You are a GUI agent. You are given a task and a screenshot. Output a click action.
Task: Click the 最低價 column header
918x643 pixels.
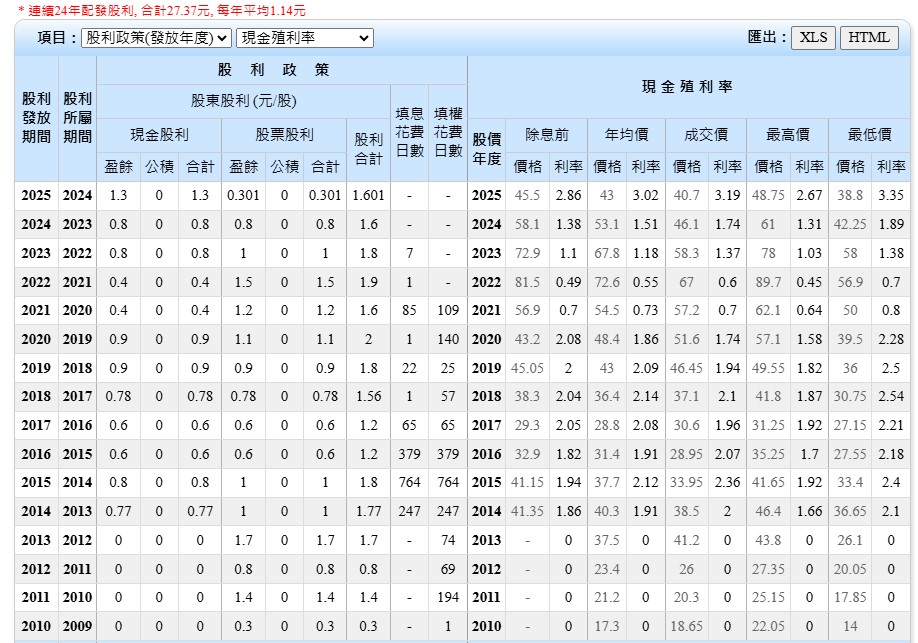[869, 134]
